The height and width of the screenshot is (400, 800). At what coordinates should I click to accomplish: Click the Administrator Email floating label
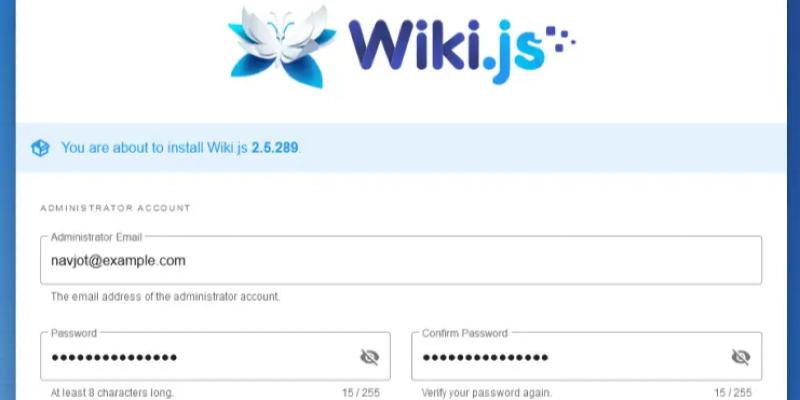pos(96,237)
